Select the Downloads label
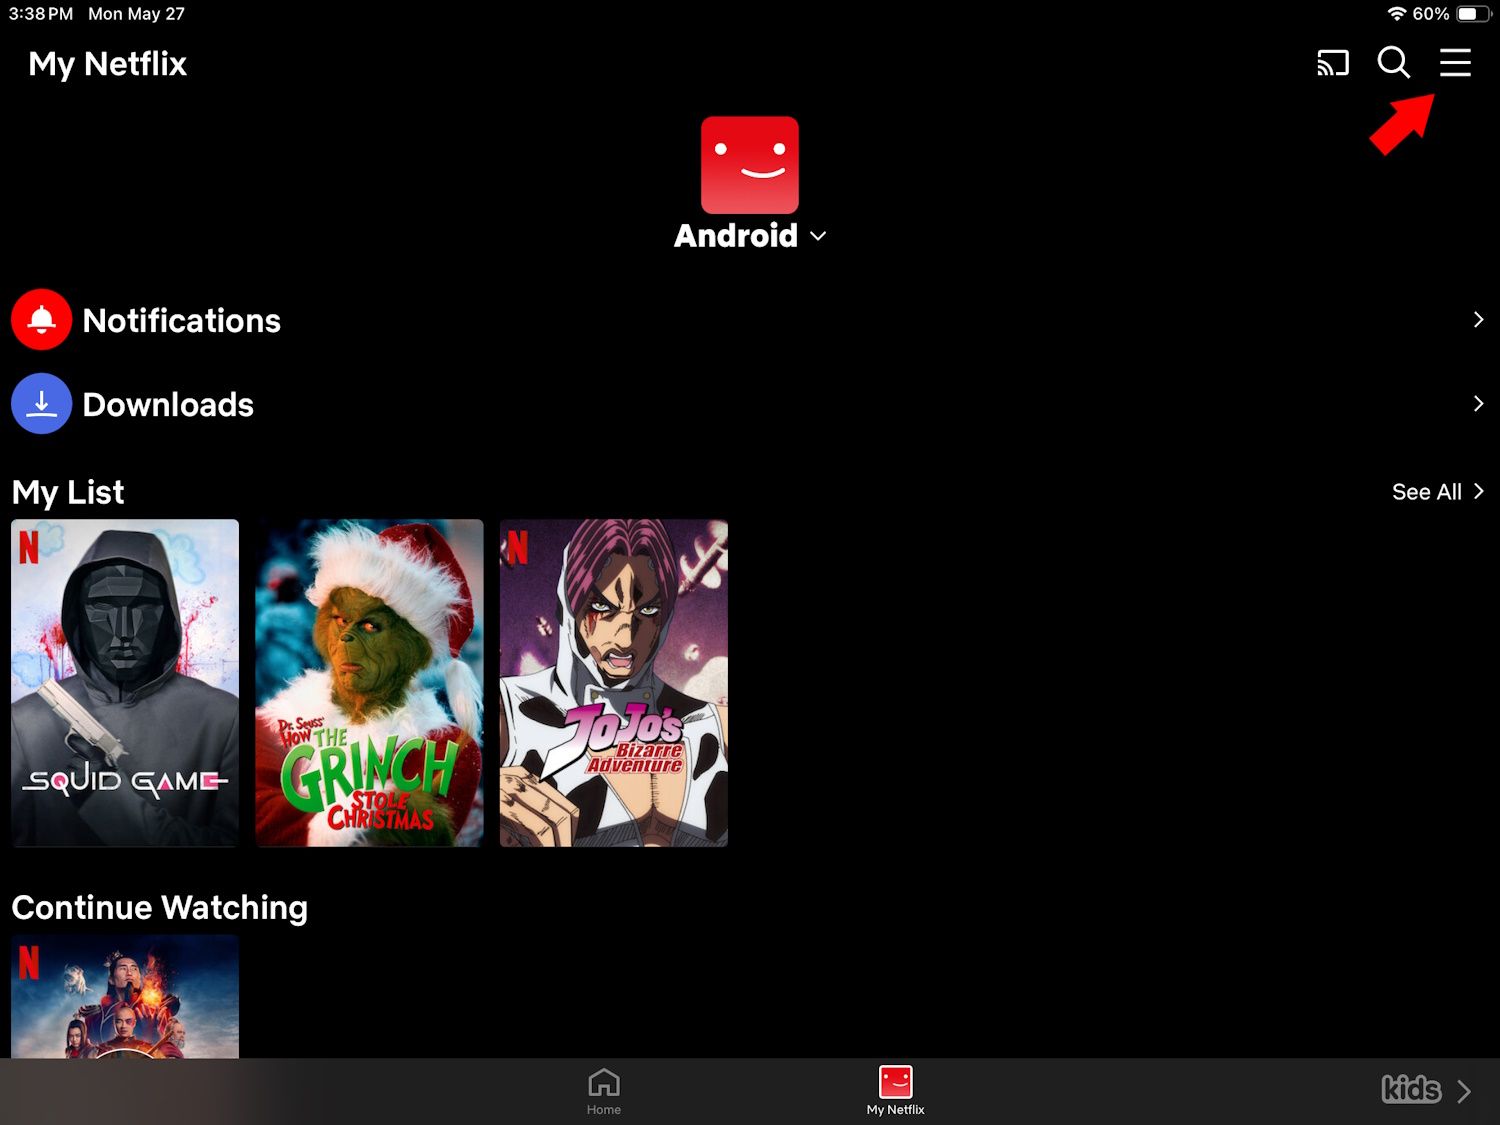 pos(168,404)
